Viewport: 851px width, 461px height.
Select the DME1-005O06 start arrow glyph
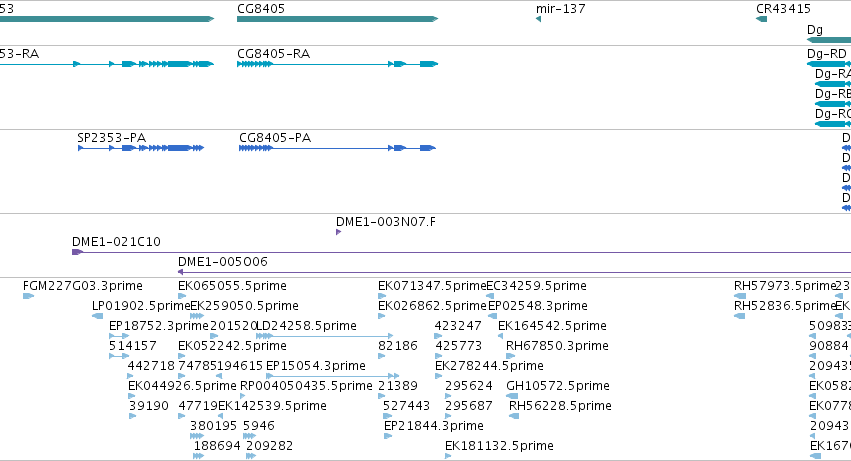[x=181, y=272]
